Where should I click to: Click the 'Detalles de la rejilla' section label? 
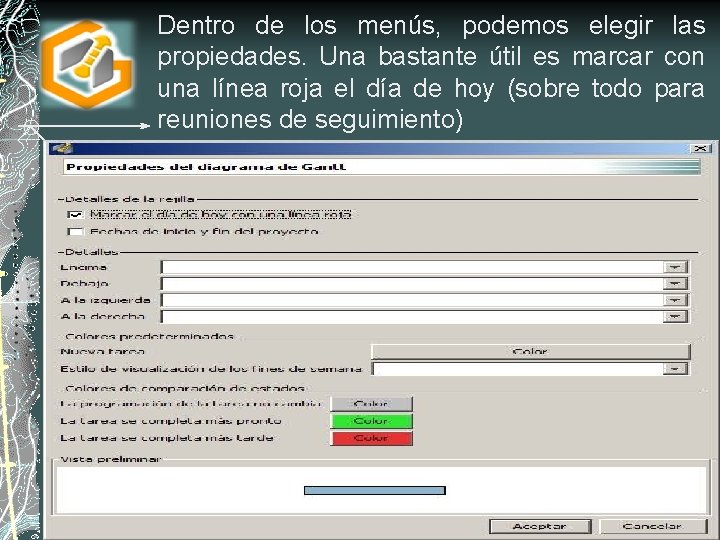tap(129, 199)
